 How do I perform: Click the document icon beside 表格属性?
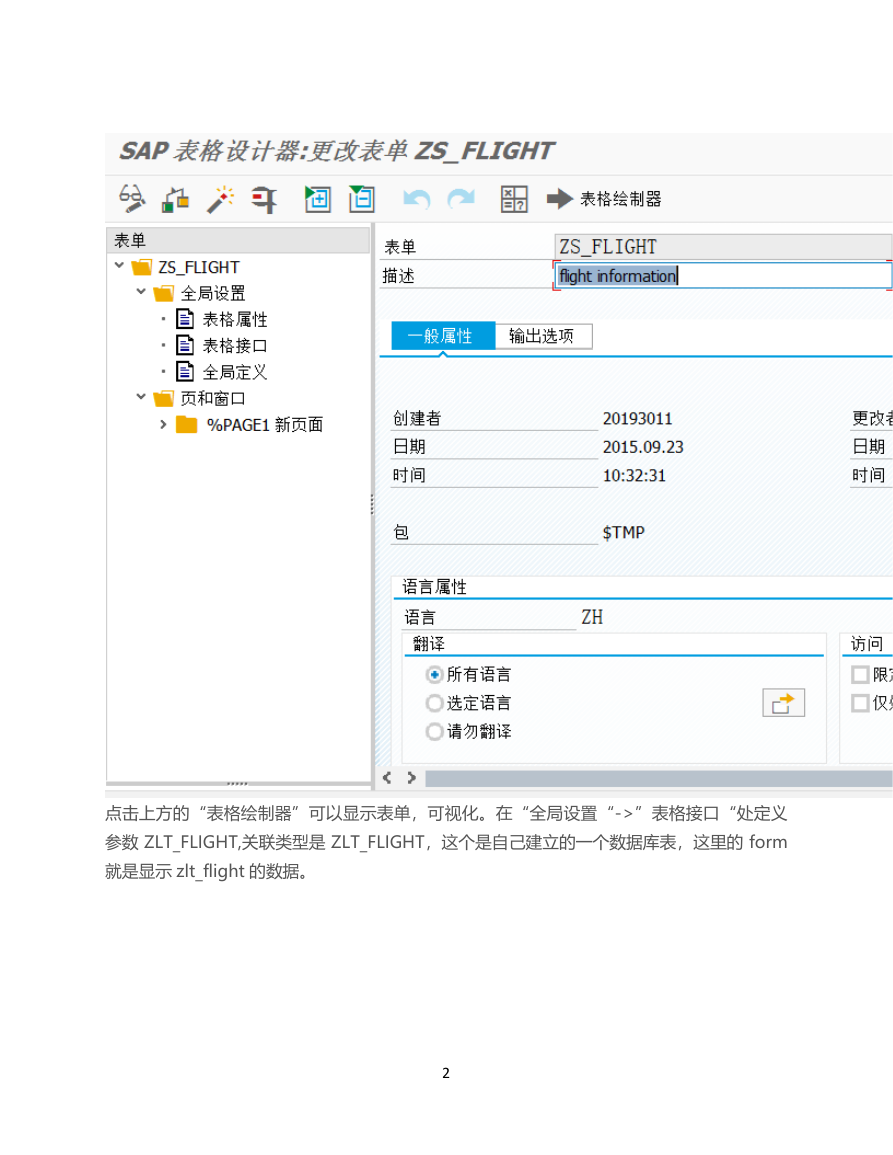click(x=185, y=319)
